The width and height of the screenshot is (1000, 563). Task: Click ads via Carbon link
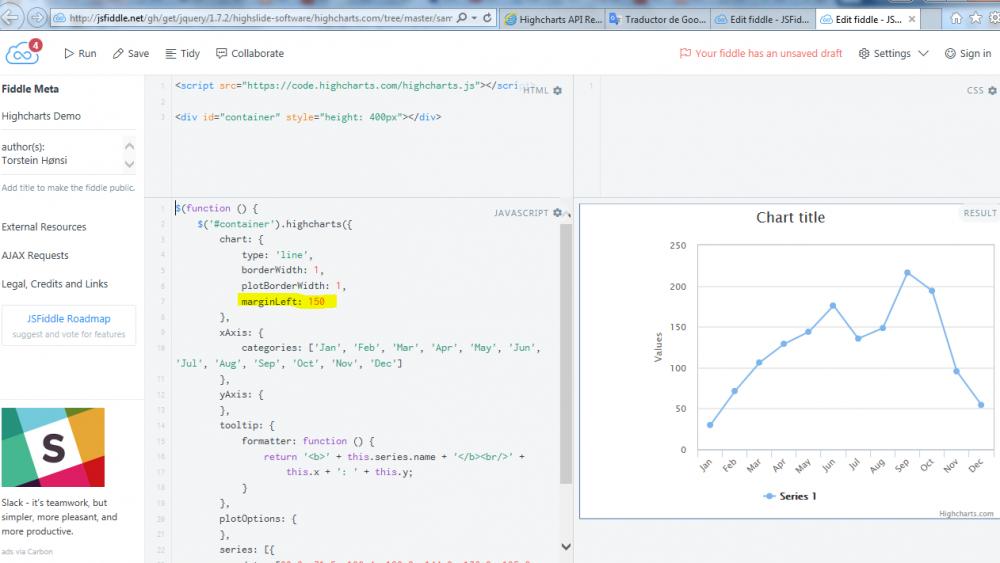[x=27, y=552]
